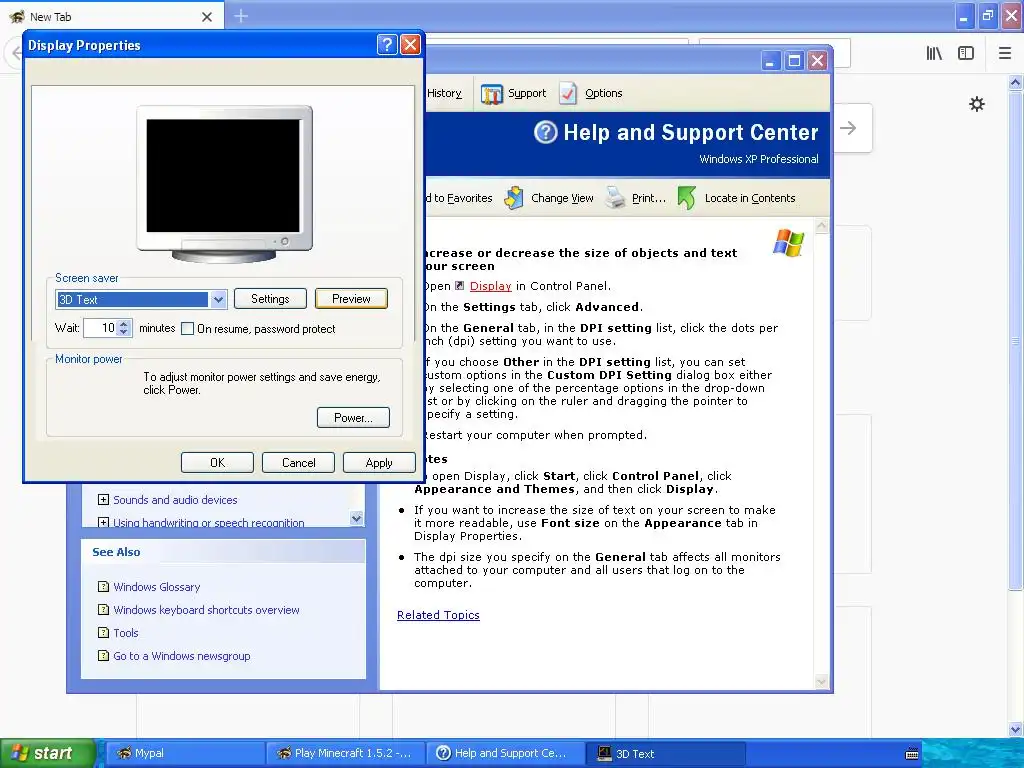This screenshot has height=768, width=1024.
Task: Click the screen saver Settings button
Action: coord(270,298)
